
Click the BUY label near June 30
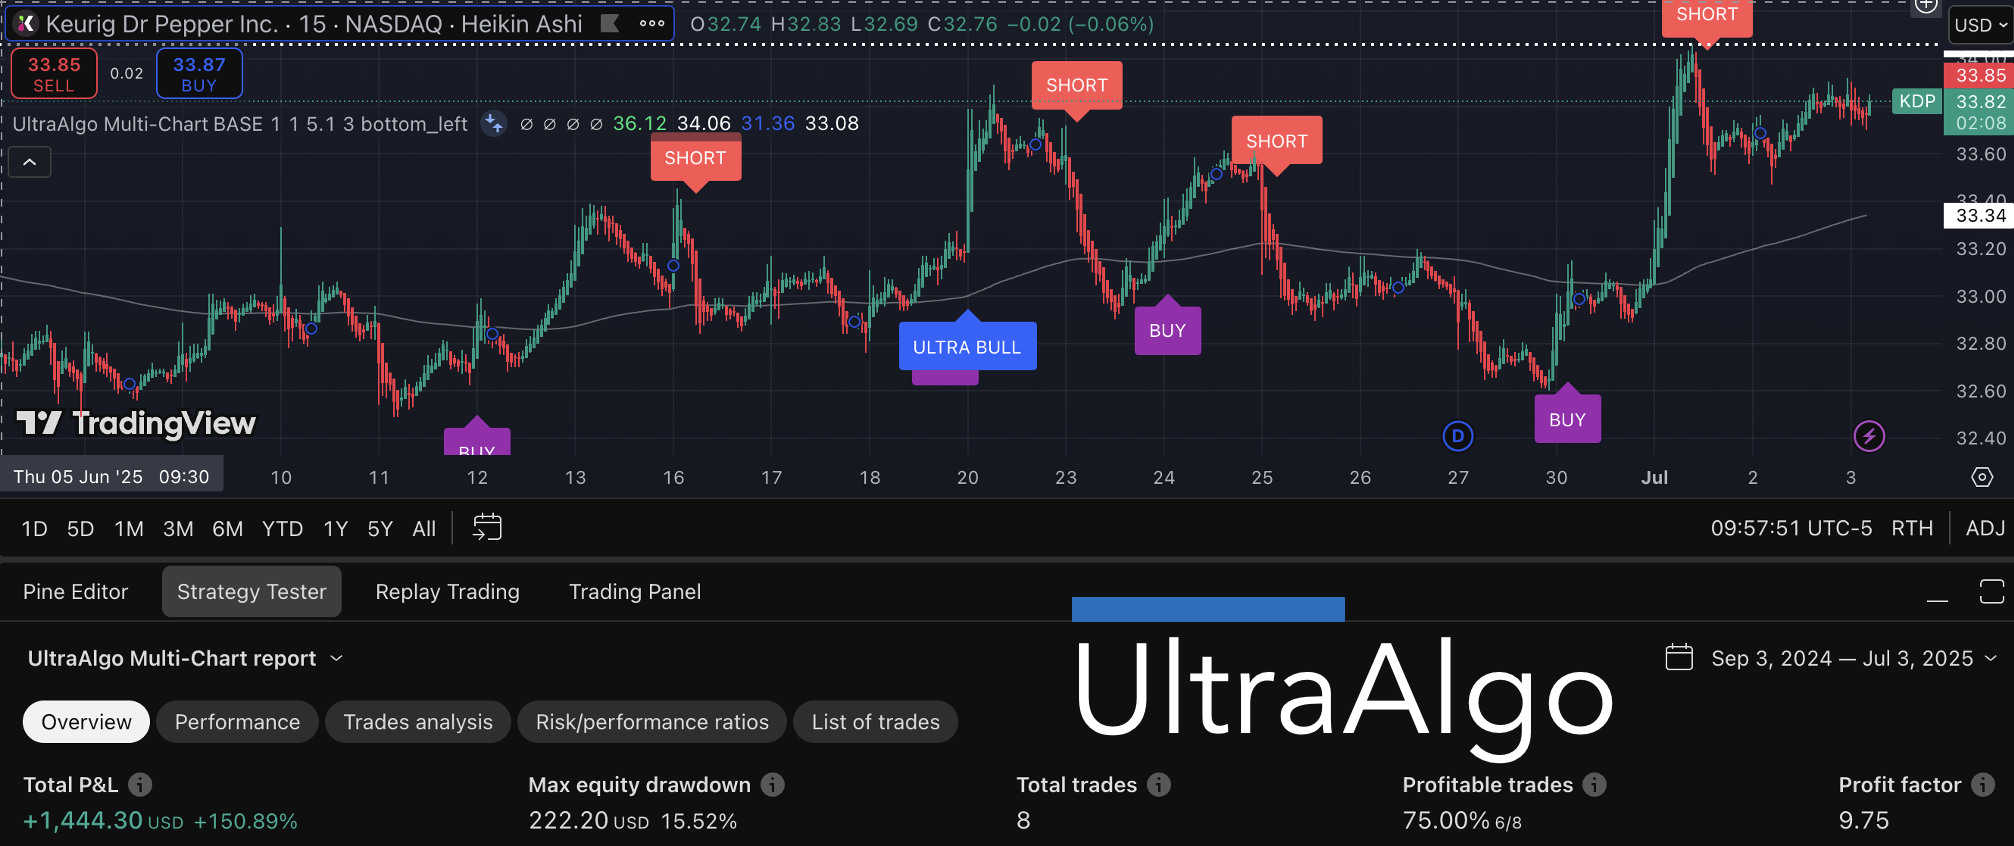(1568, 420)
